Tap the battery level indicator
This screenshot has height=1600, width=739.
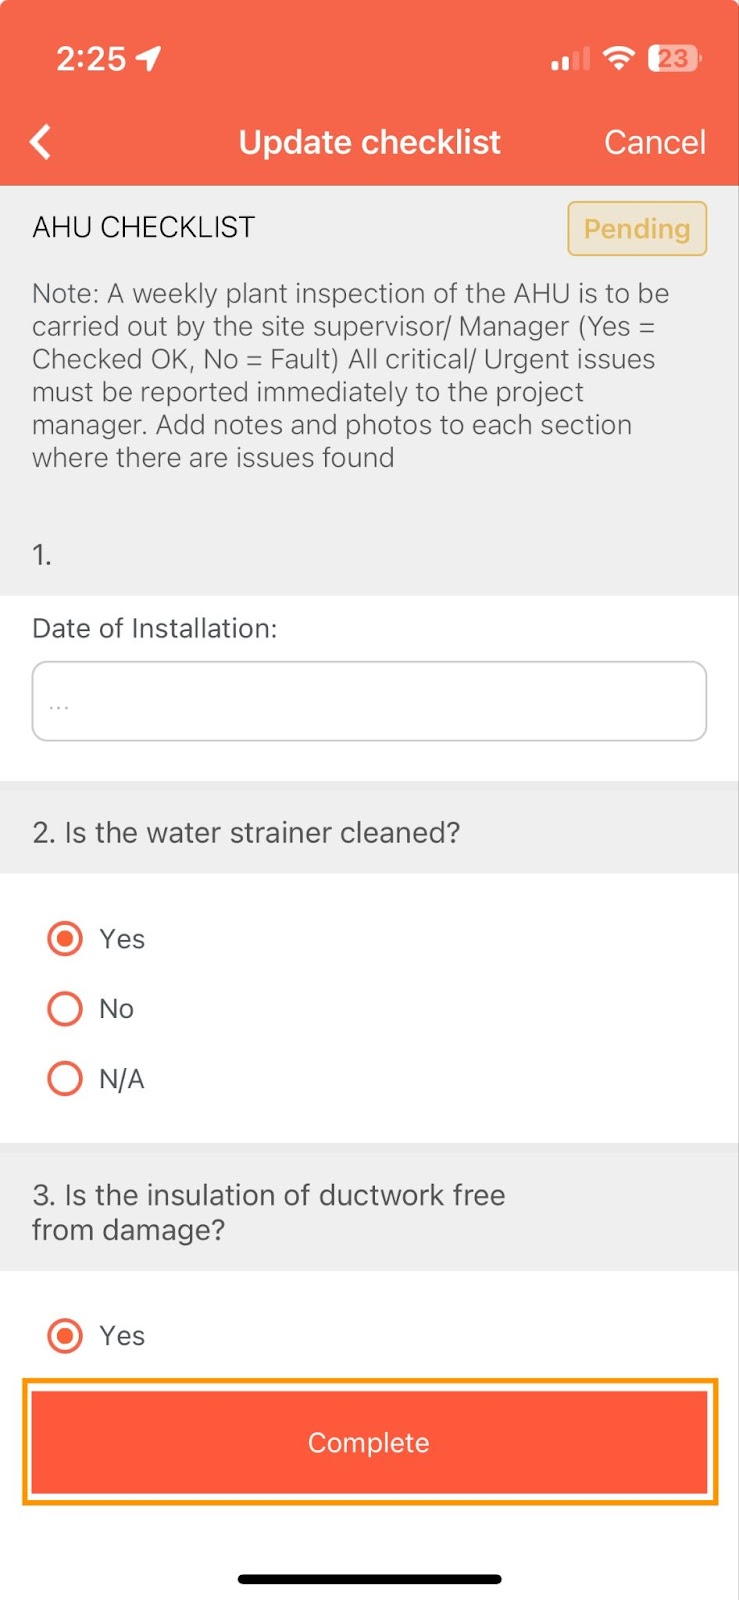674,59
